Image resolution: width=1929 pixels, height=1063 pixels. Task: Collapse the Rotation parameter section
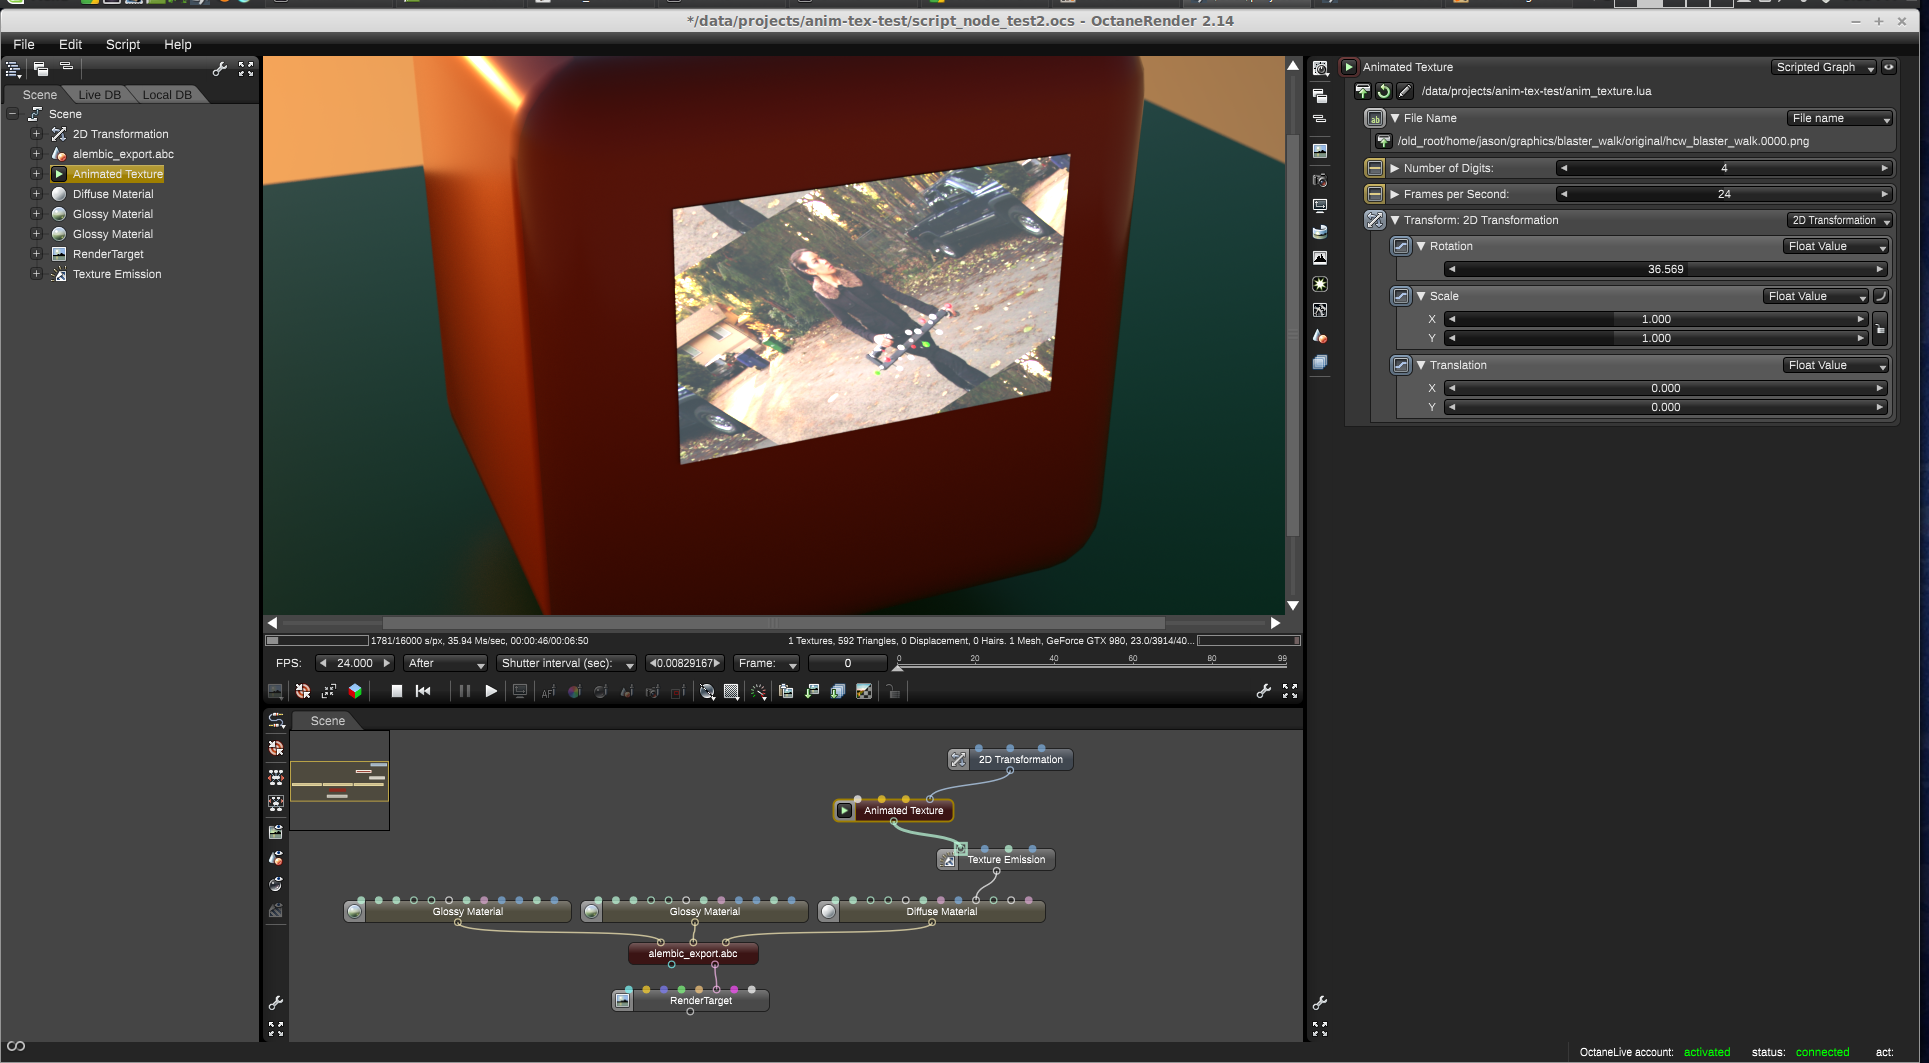point(1421,246)
